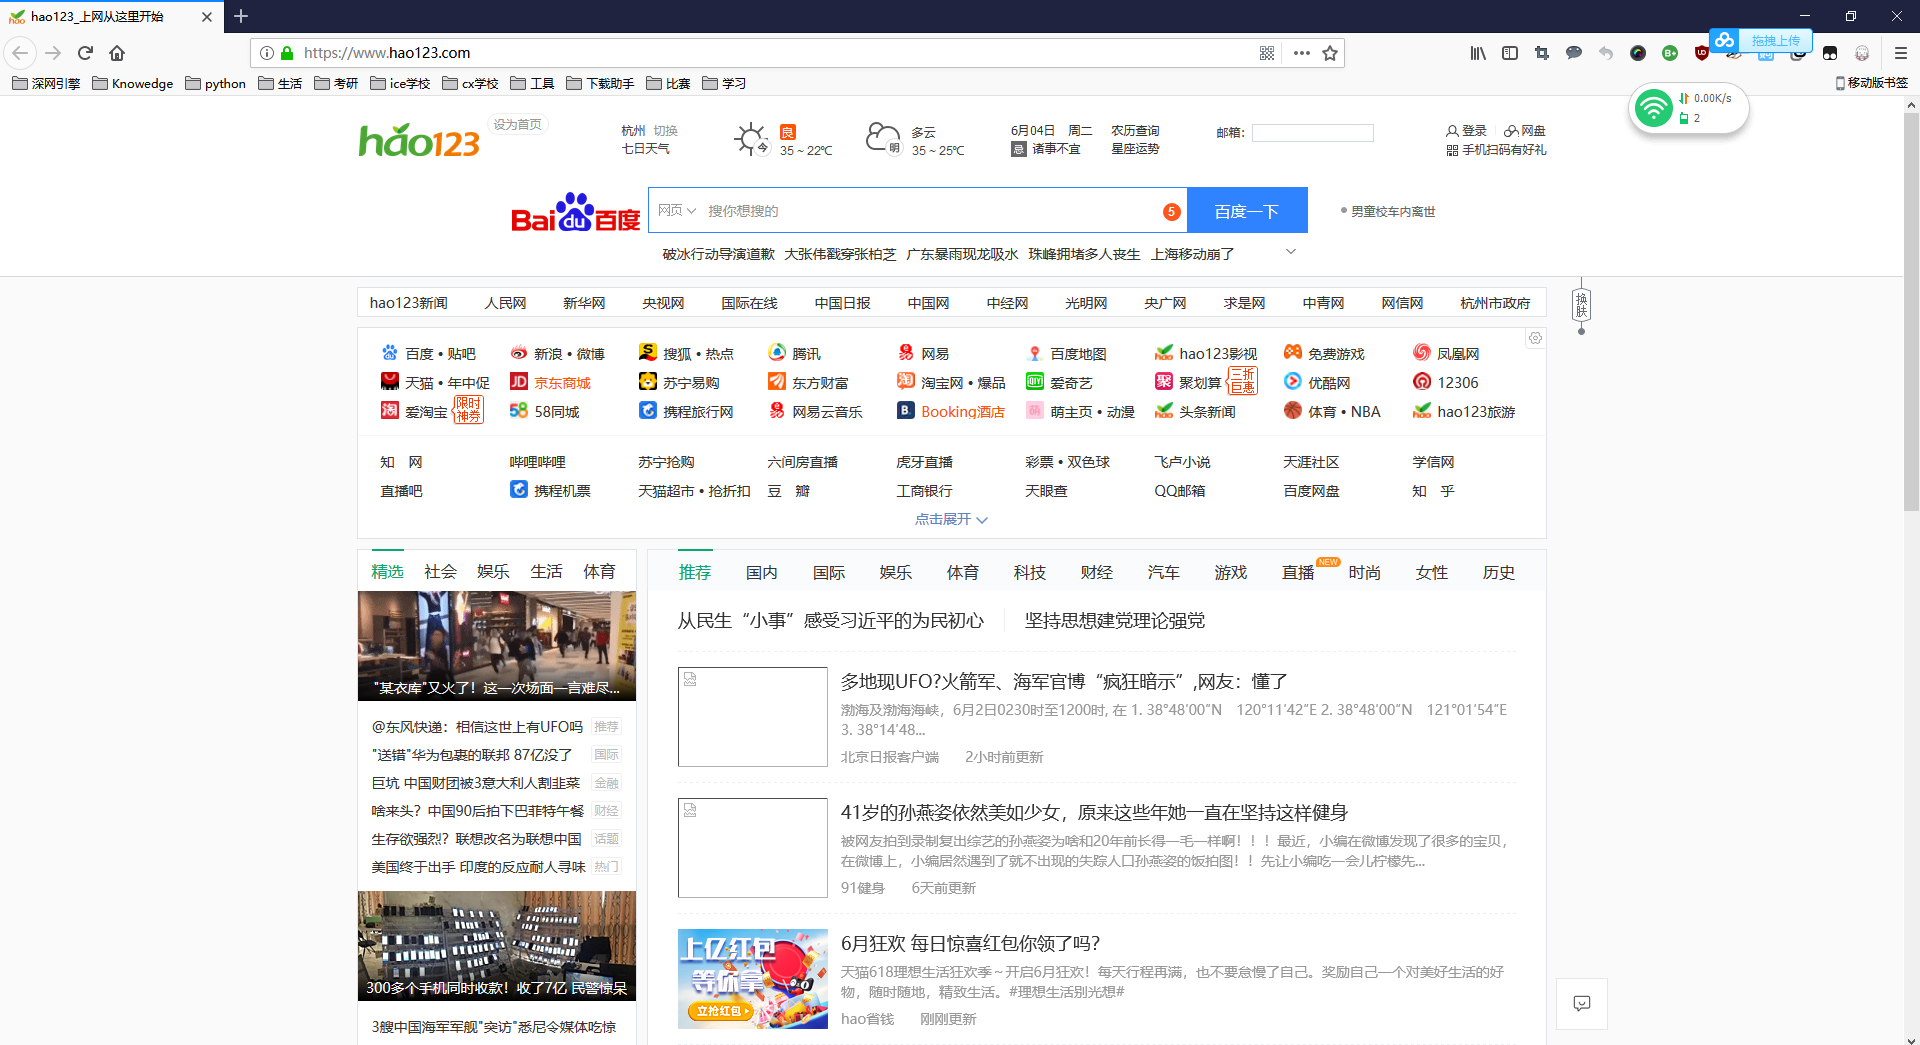Open the site settings gear icon

(x=1535, y=338)
